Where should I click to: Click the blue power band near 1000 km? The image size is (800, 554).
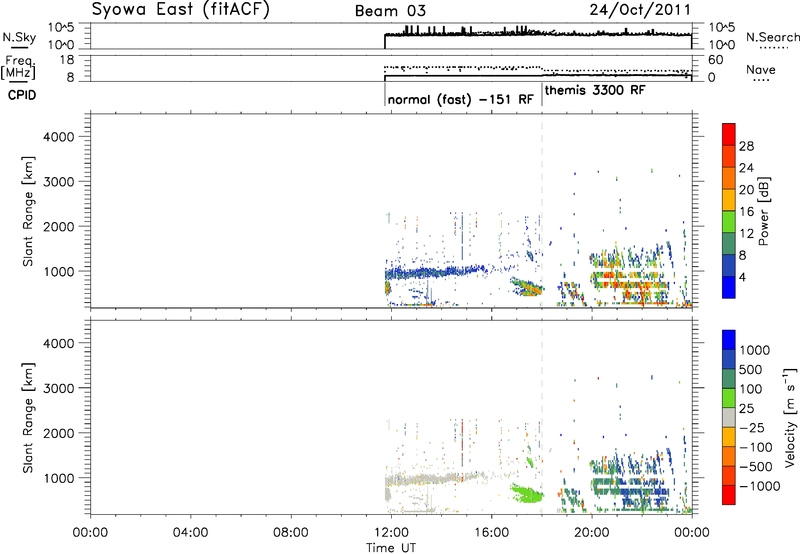tap(434, 272)
